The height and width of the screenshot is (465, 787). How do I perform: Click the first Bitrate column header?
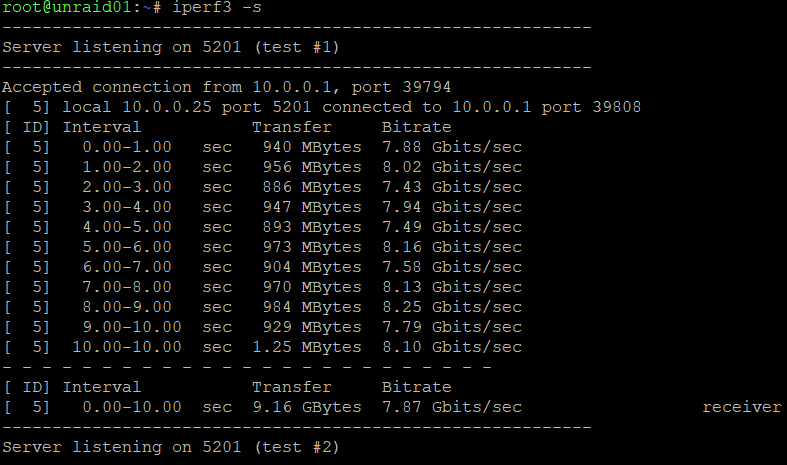click(417, 127)
